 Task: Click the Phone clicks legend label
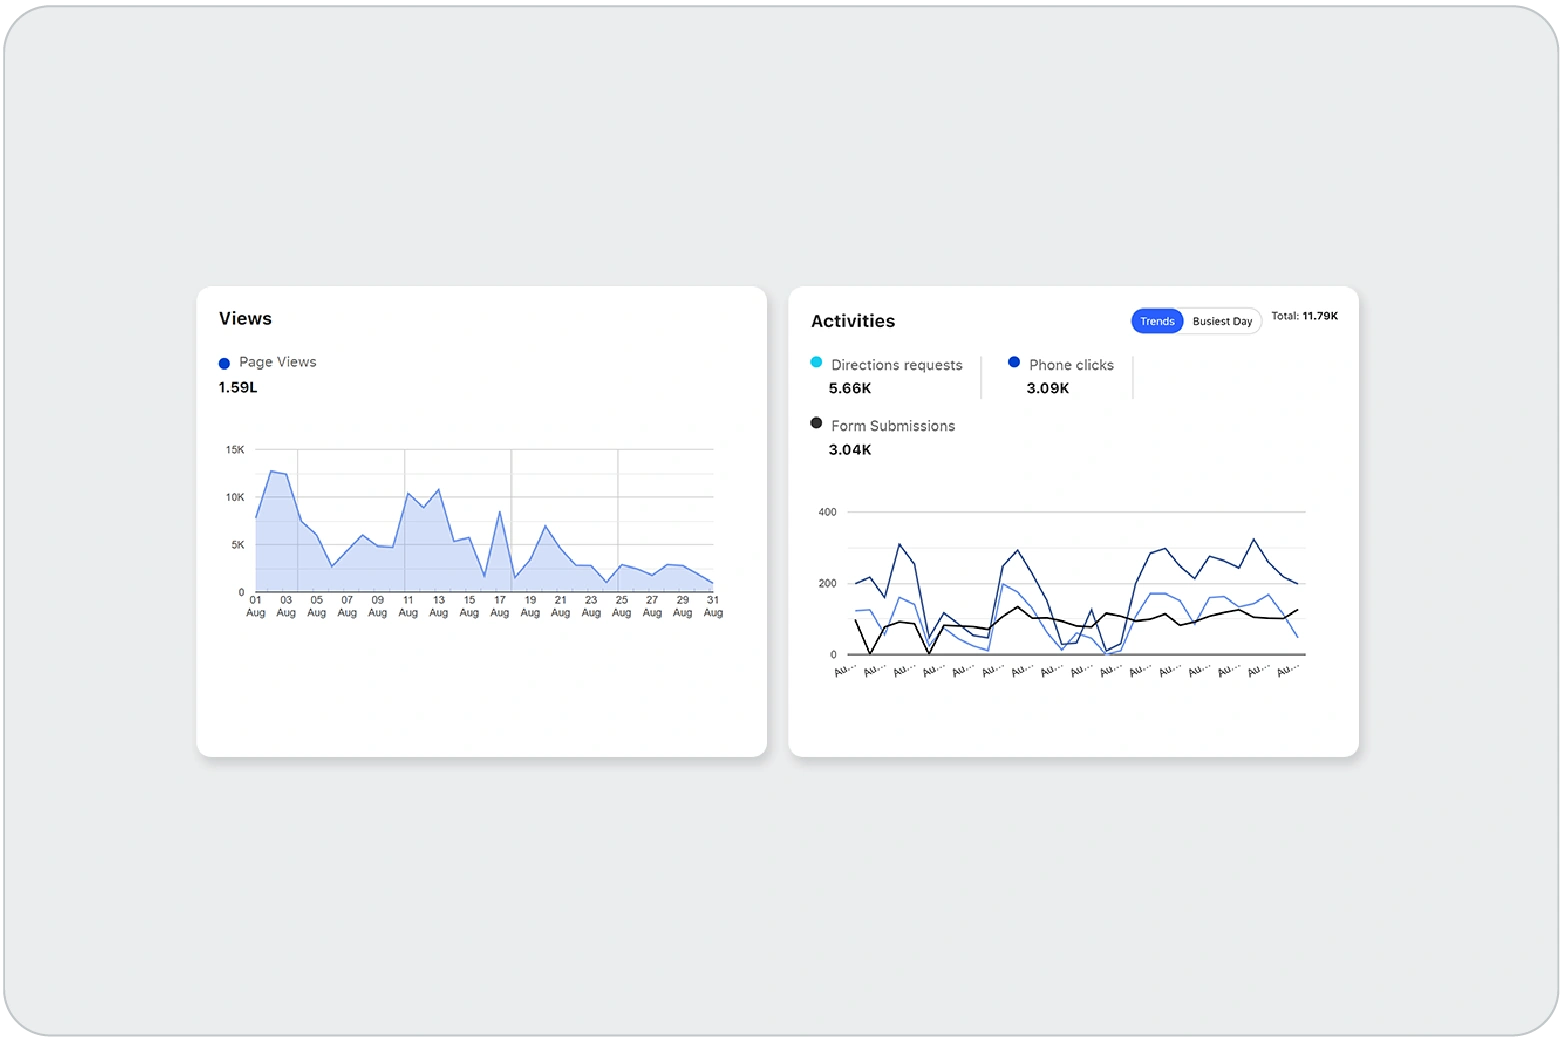click(1071, 365)
